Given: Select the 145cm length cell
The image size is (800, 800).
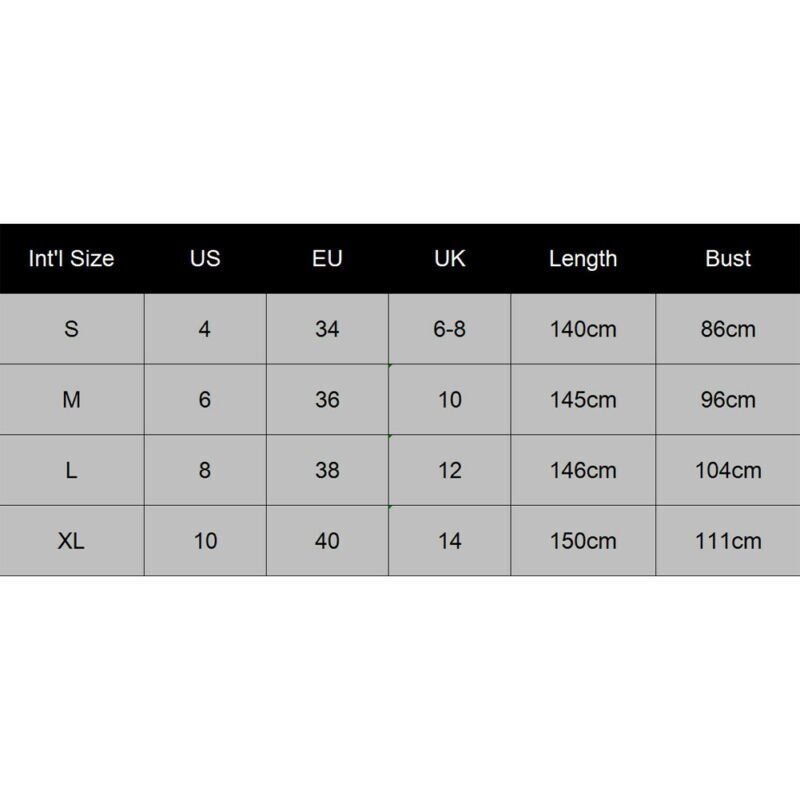Looking at the screenshot, I should click(583, 400).
